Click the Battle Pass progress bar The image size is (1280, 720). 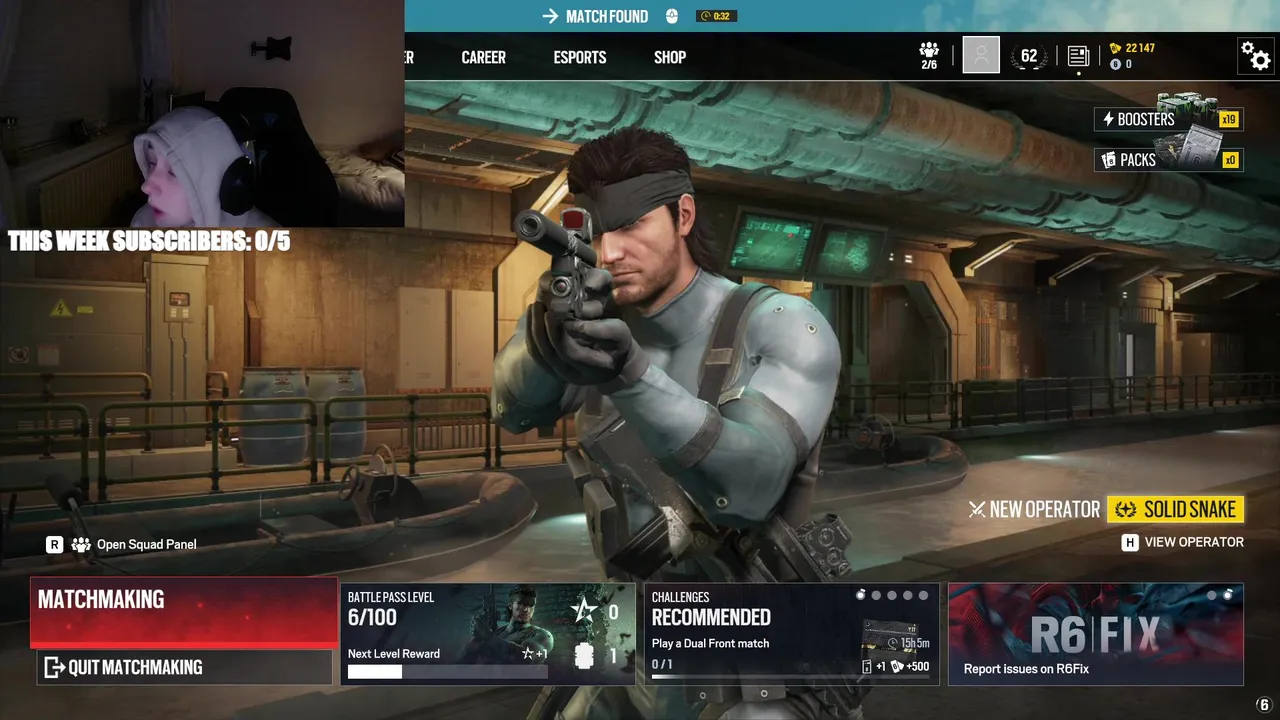click(447, 672)
